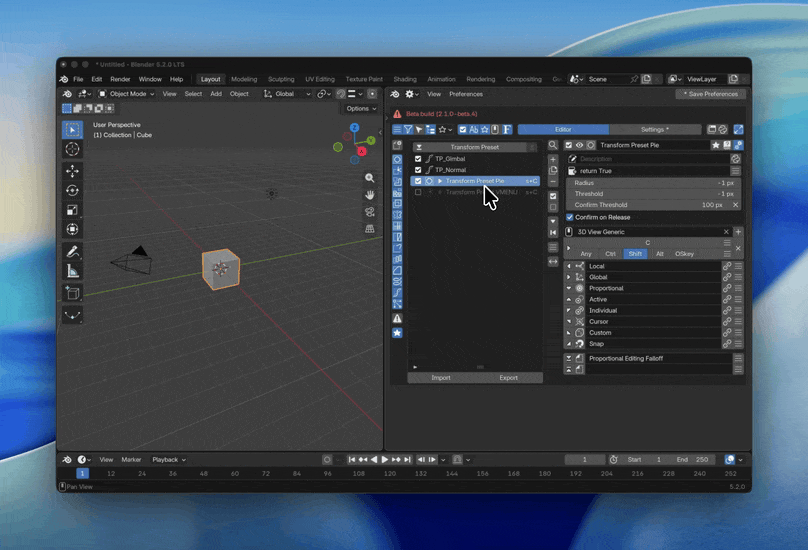
Task: Select the Rotate tool
Action: click(72, 190)
